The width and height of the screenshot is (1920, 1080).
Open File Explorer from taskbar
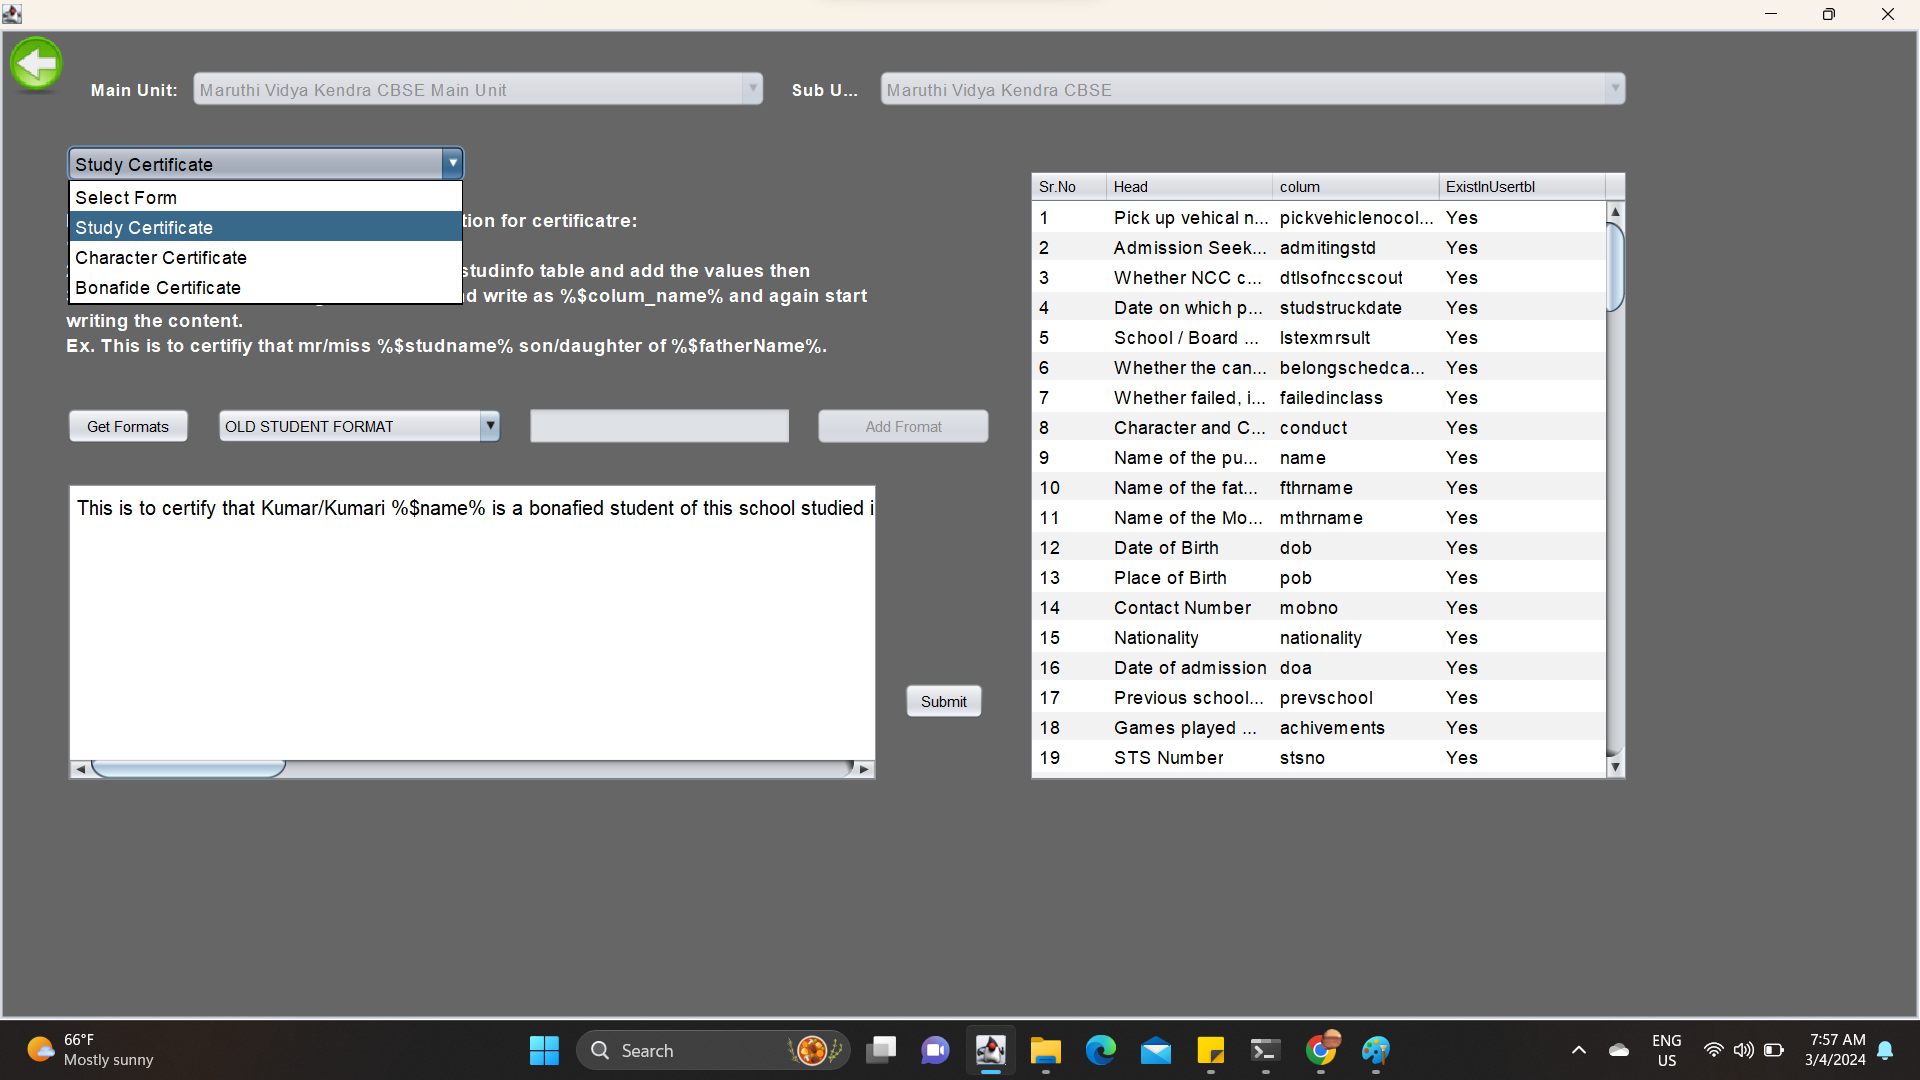coord(1045,1050)
